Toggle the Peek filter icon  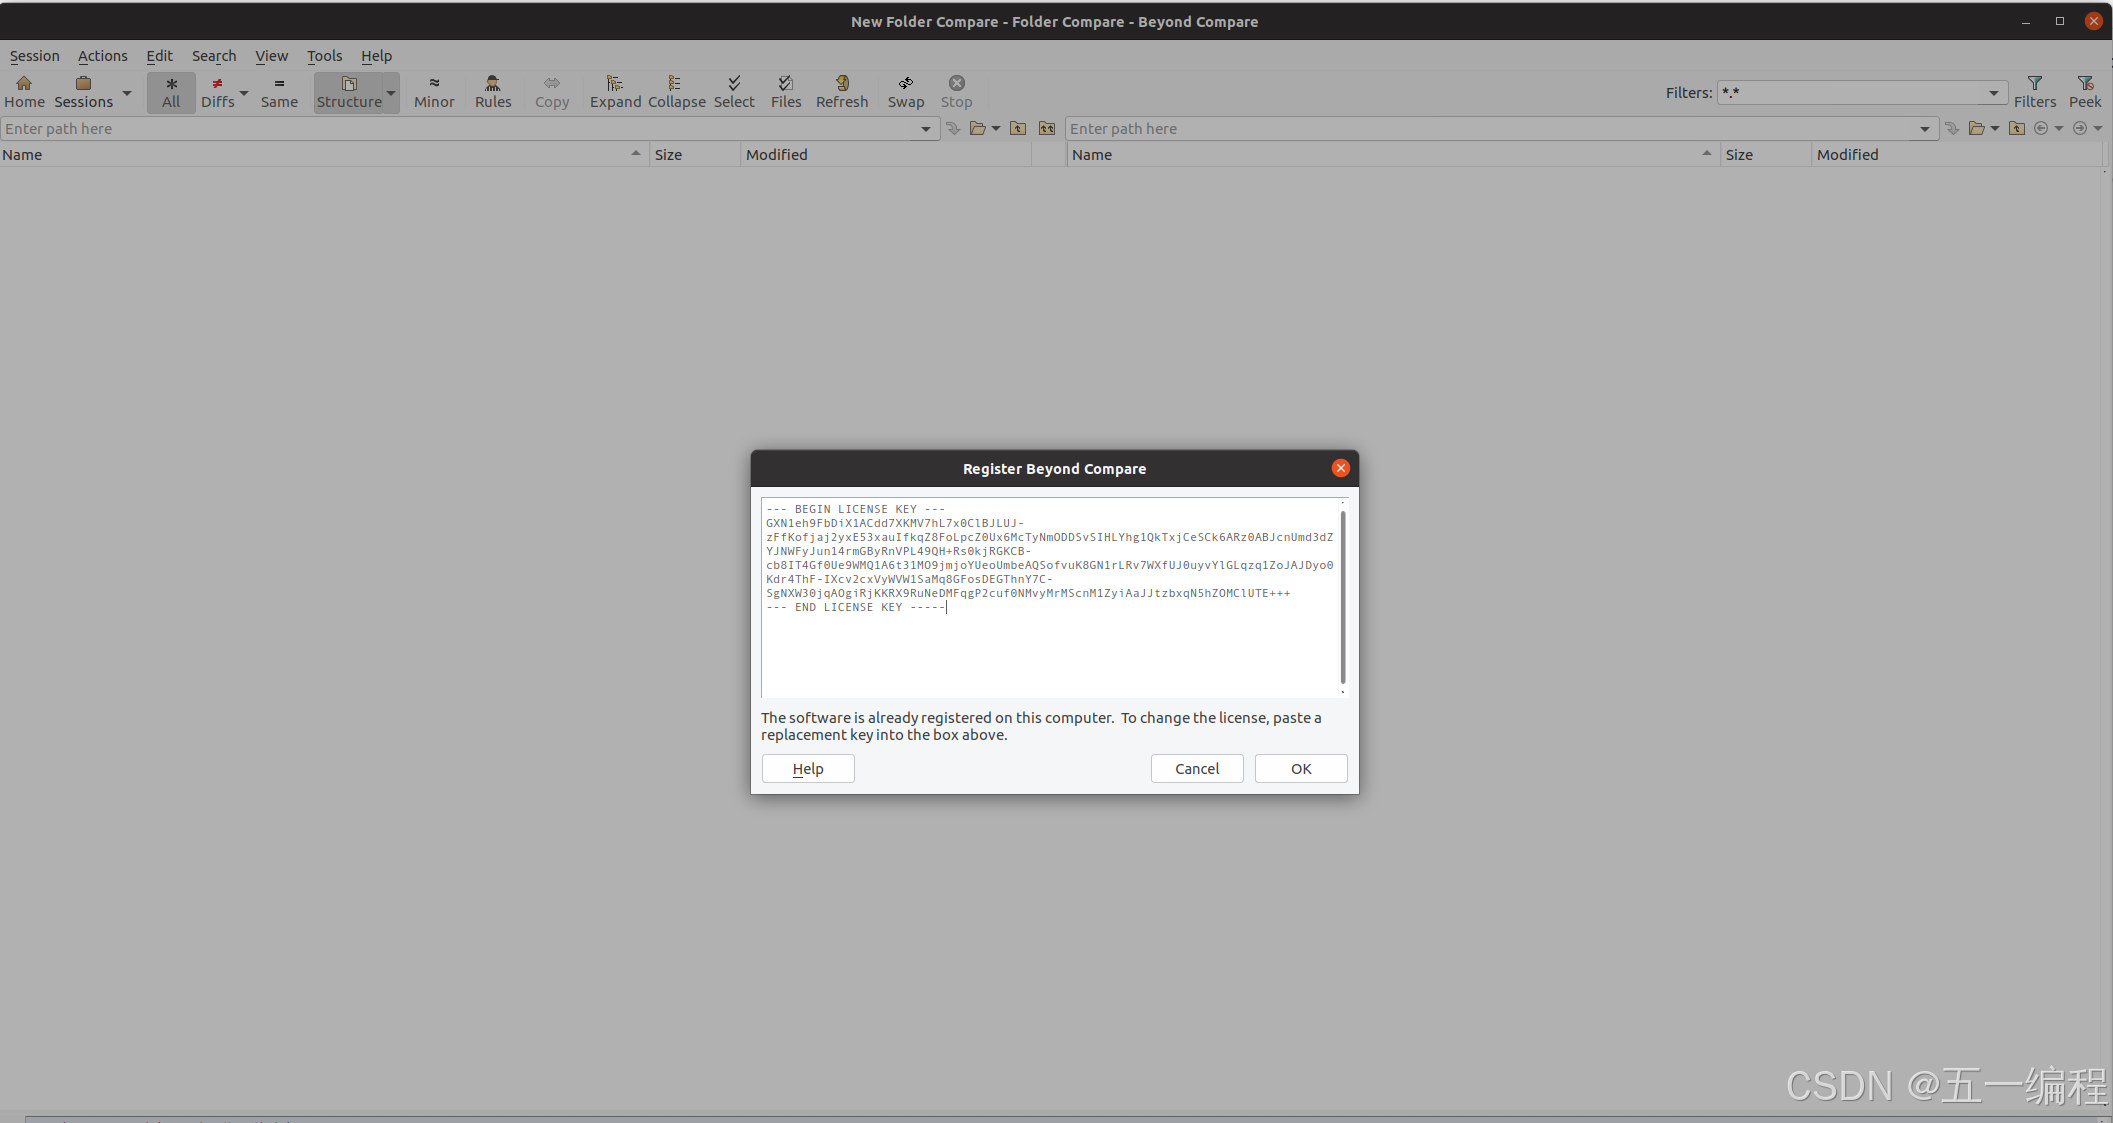click(x=2085, y=92)
